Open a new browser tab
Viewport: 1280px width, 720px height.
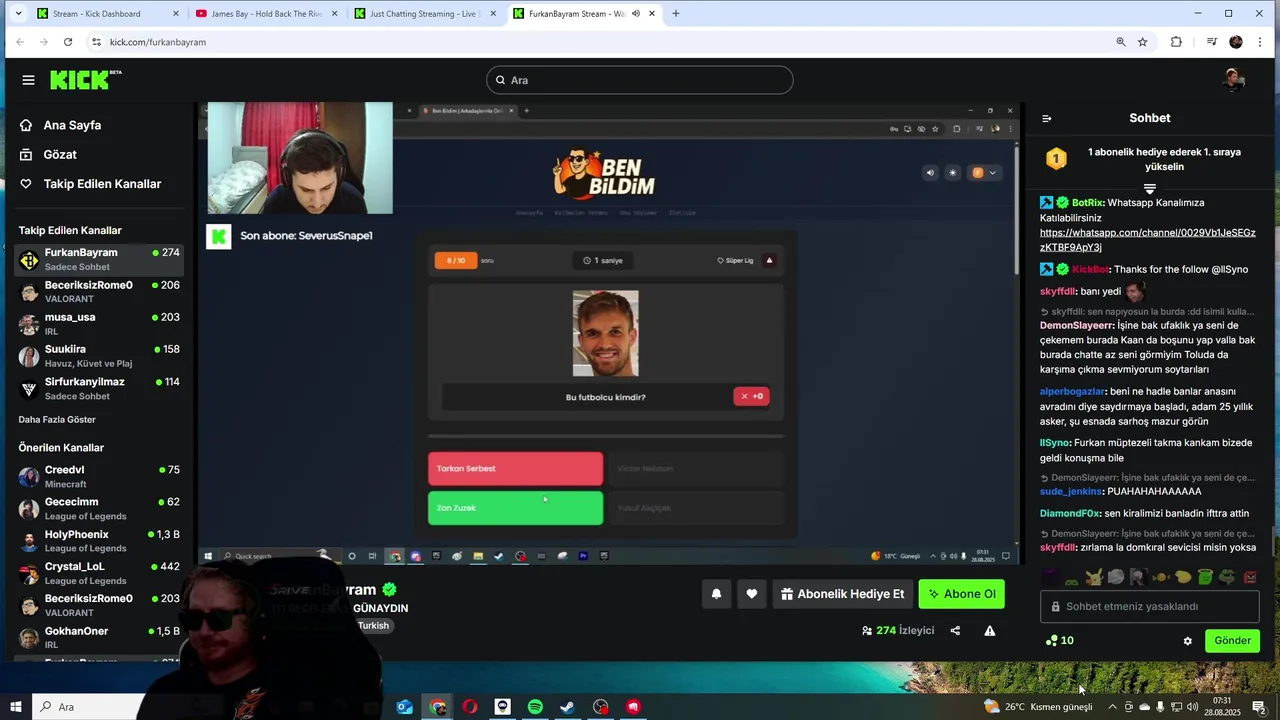tap(676, 14)
